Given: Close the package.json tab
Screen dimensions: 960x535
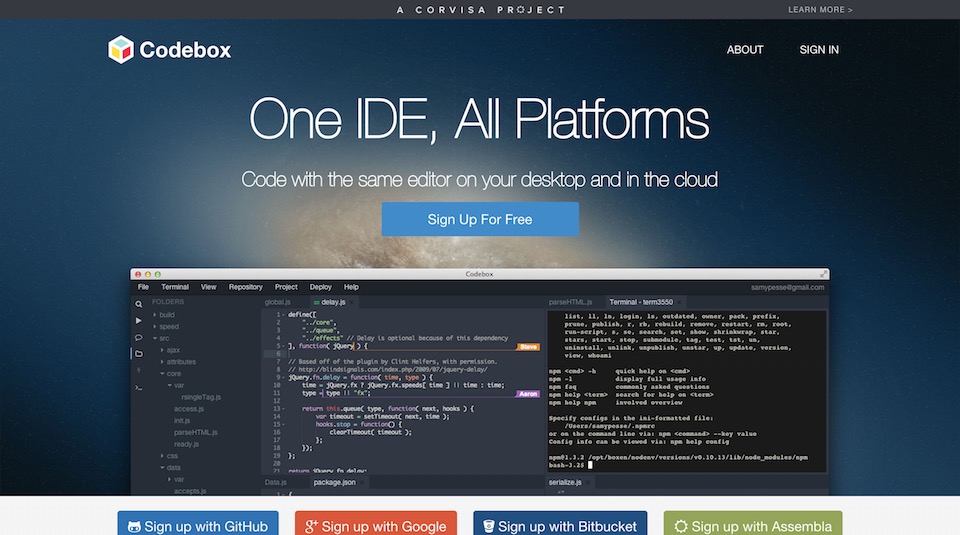Looking at the screenshot, I should (x=361, y=482).
